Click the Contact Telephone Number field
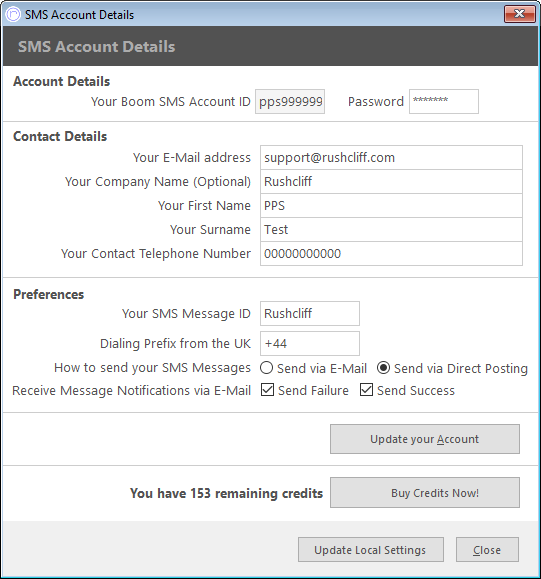Screen dimensions: 541x579 [x=391, y=254]
